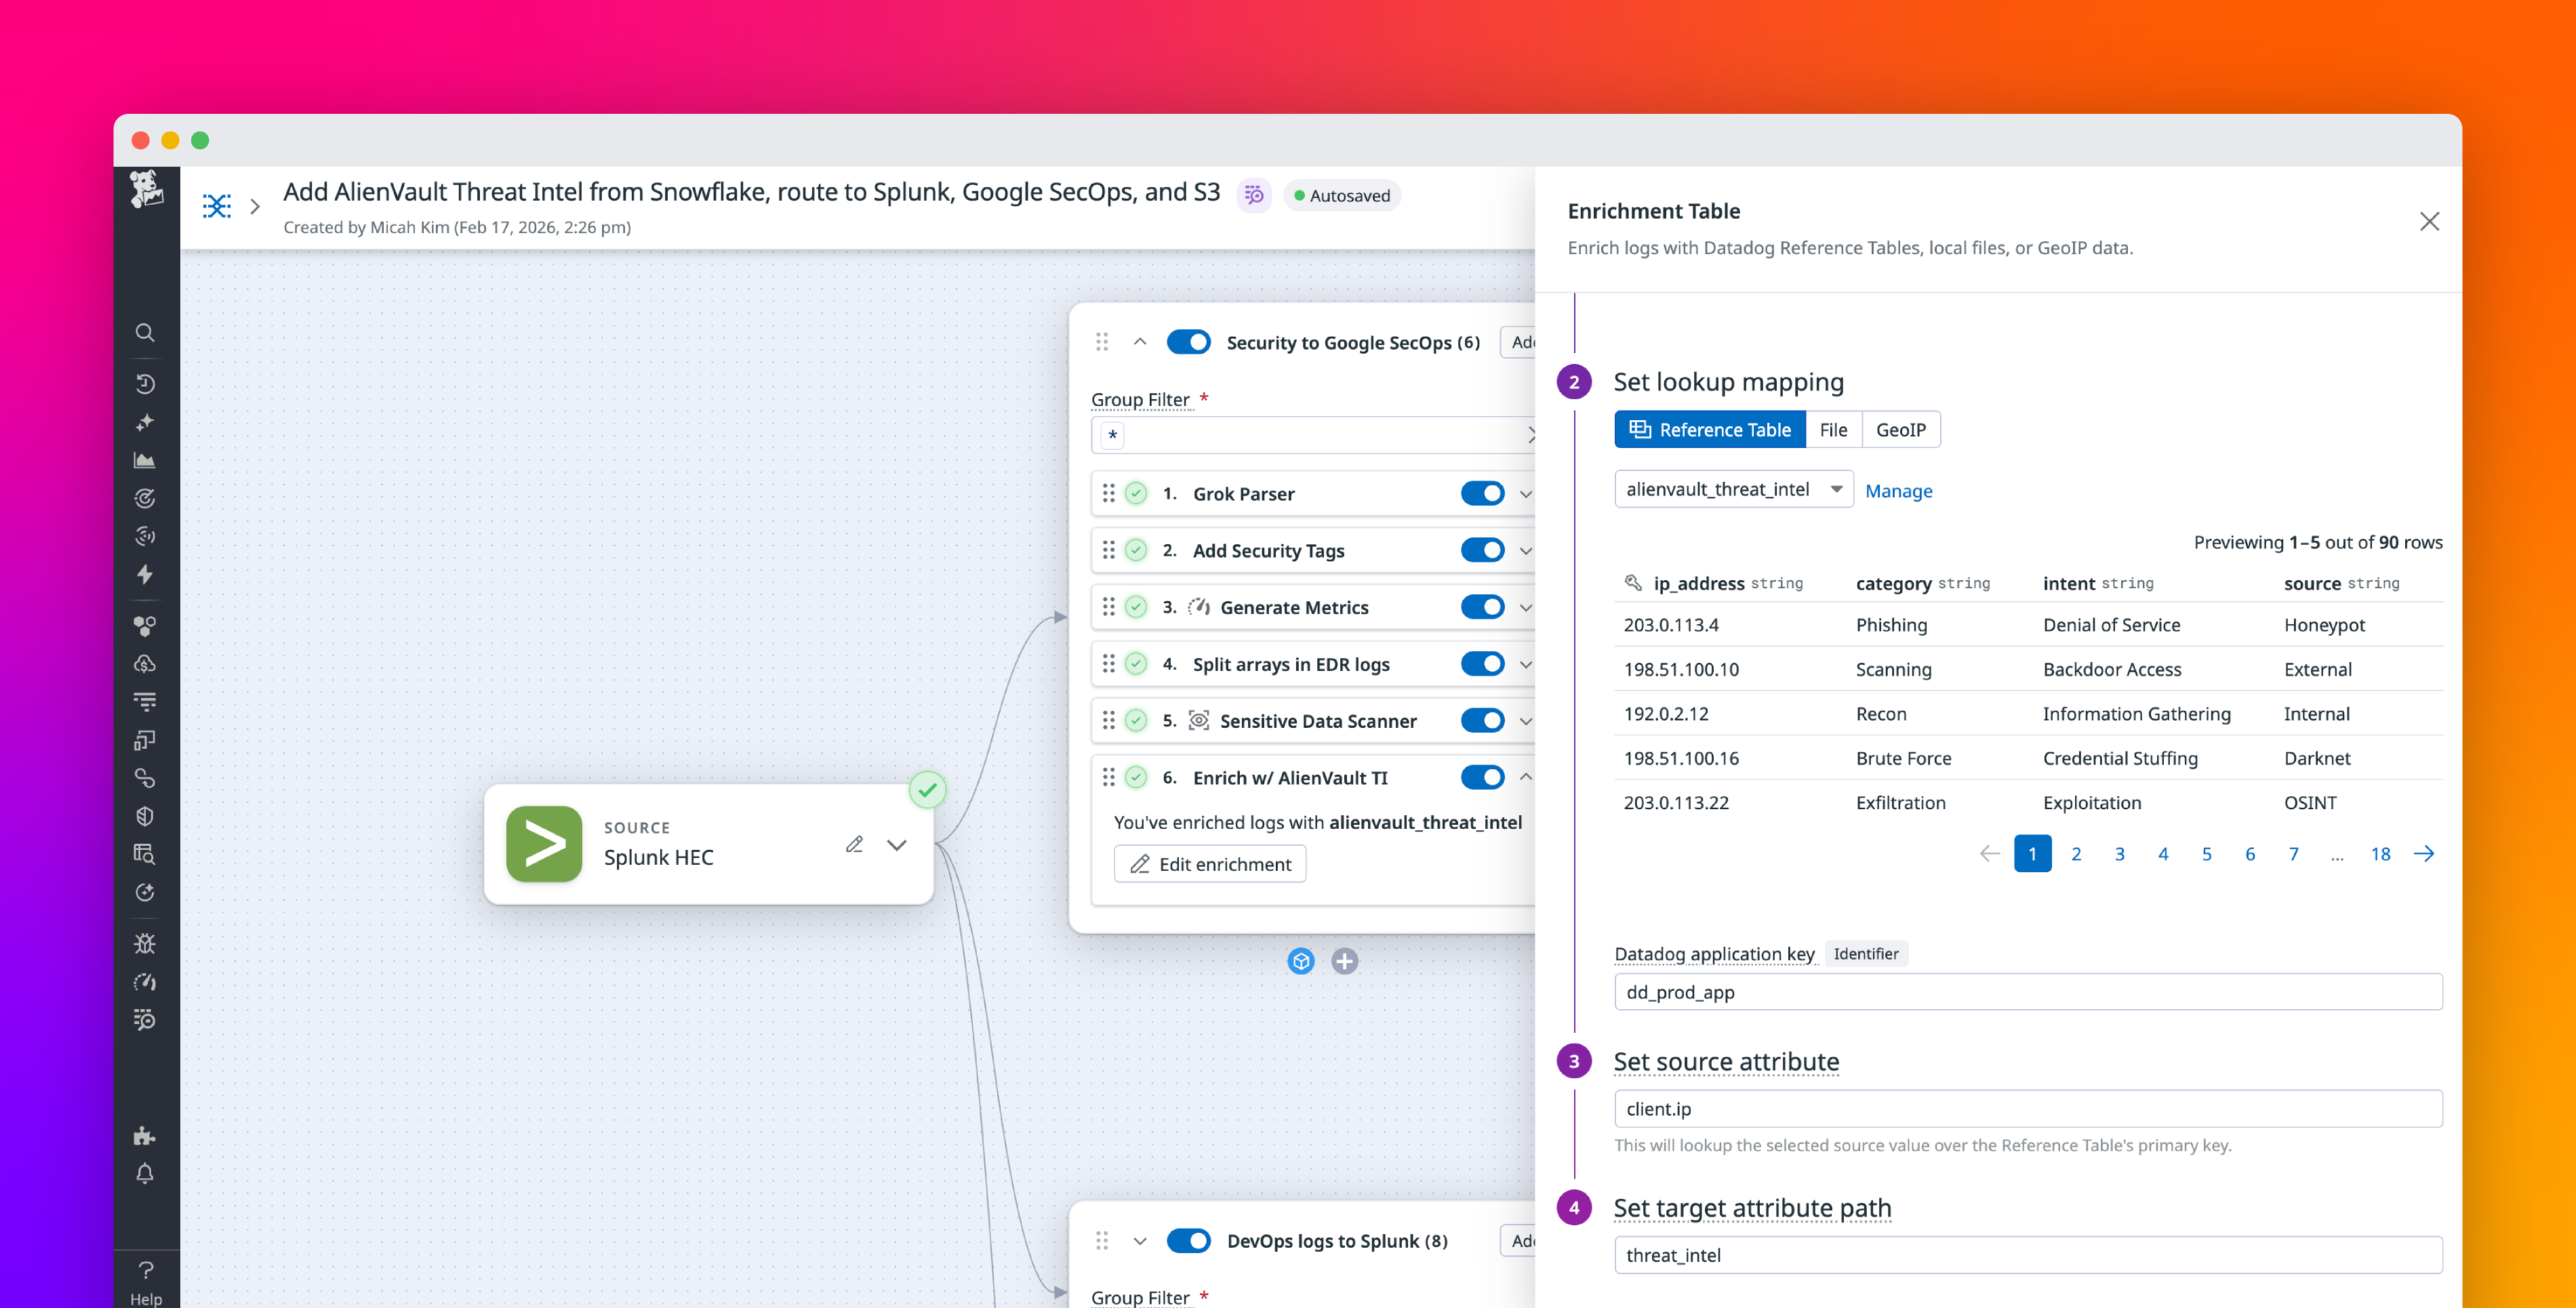Open the cloud cost dollar icon

145,664
